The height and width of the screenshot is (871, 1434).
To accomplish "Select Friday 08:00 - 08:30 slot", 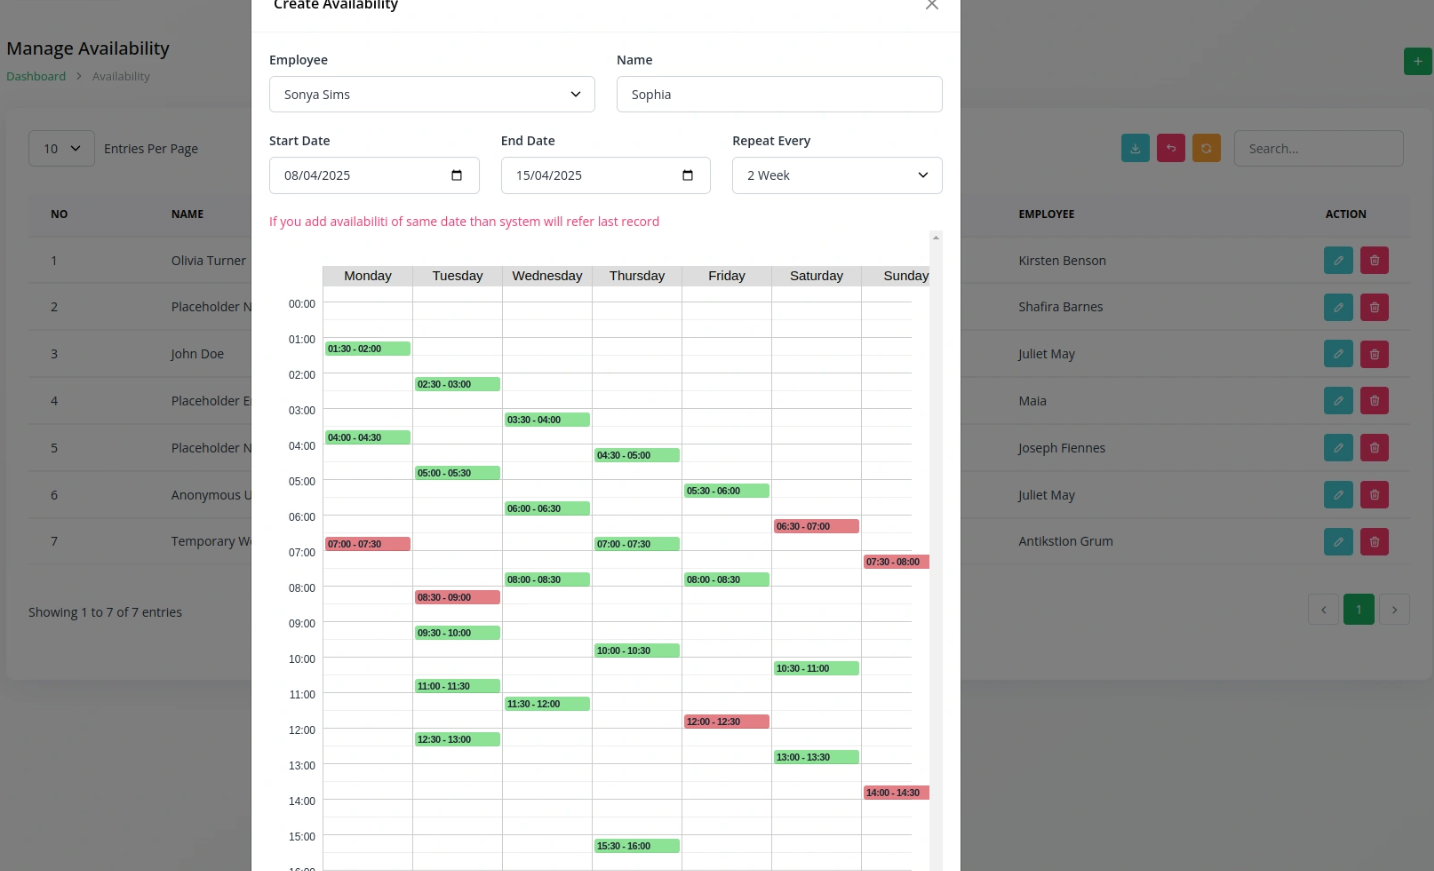I will [727, 579].
